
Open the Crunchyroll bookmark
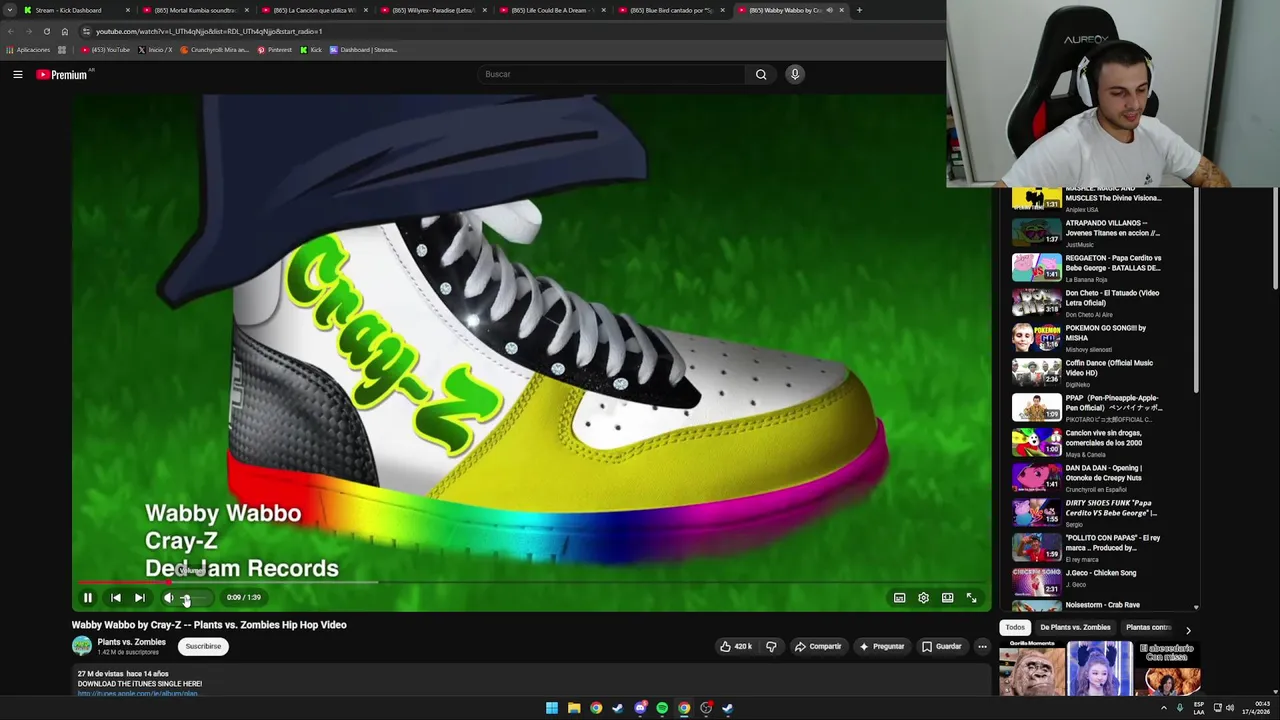pyautogui.click(x=213, y=50)
